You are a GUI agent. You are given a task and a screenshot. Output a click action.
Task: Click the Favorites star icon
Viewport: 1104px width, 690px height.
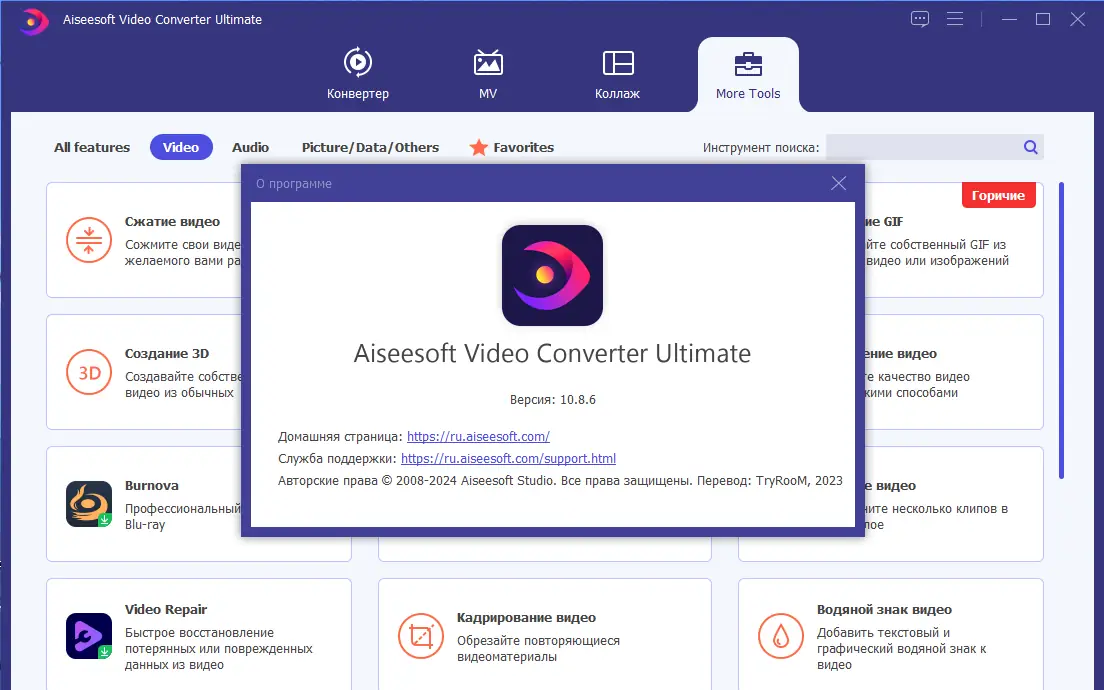click(479, 147)
